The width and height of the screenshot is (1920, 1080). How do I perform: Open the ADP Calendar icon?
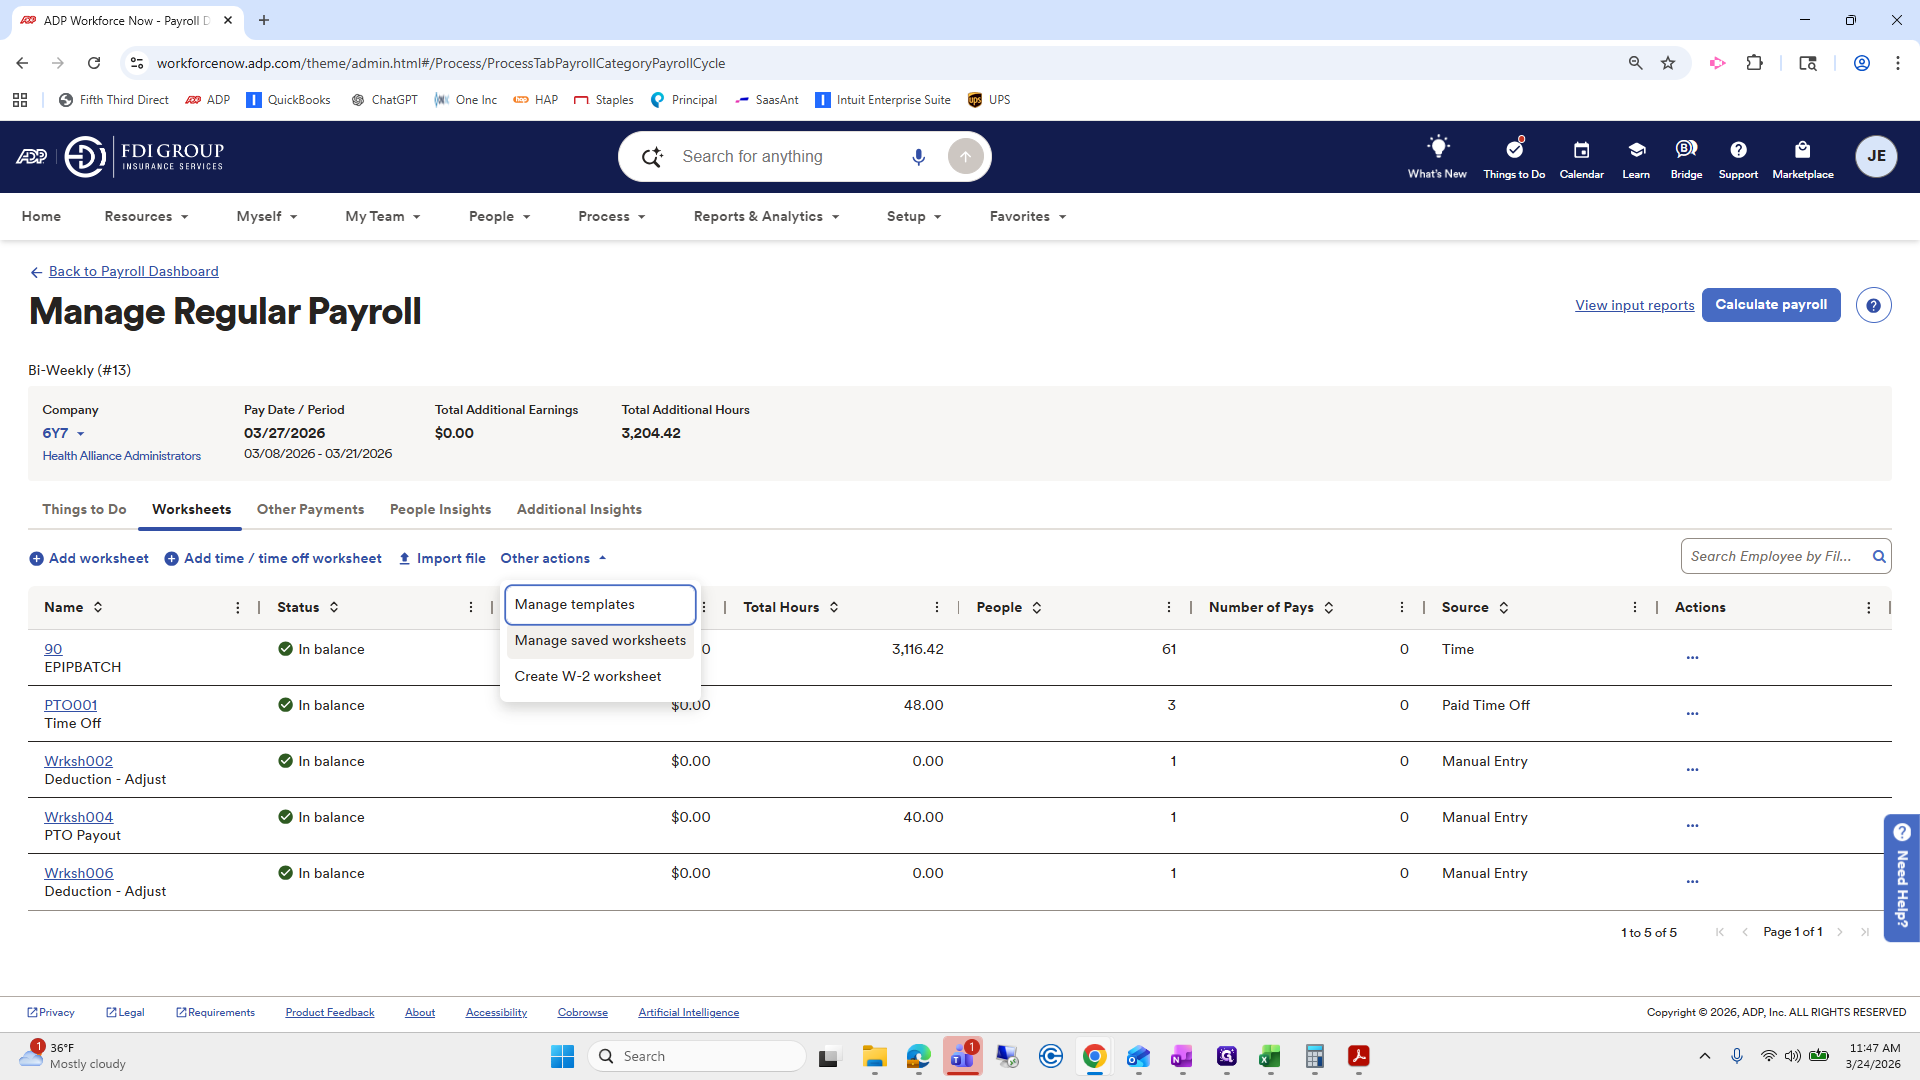click(1580, 150)
